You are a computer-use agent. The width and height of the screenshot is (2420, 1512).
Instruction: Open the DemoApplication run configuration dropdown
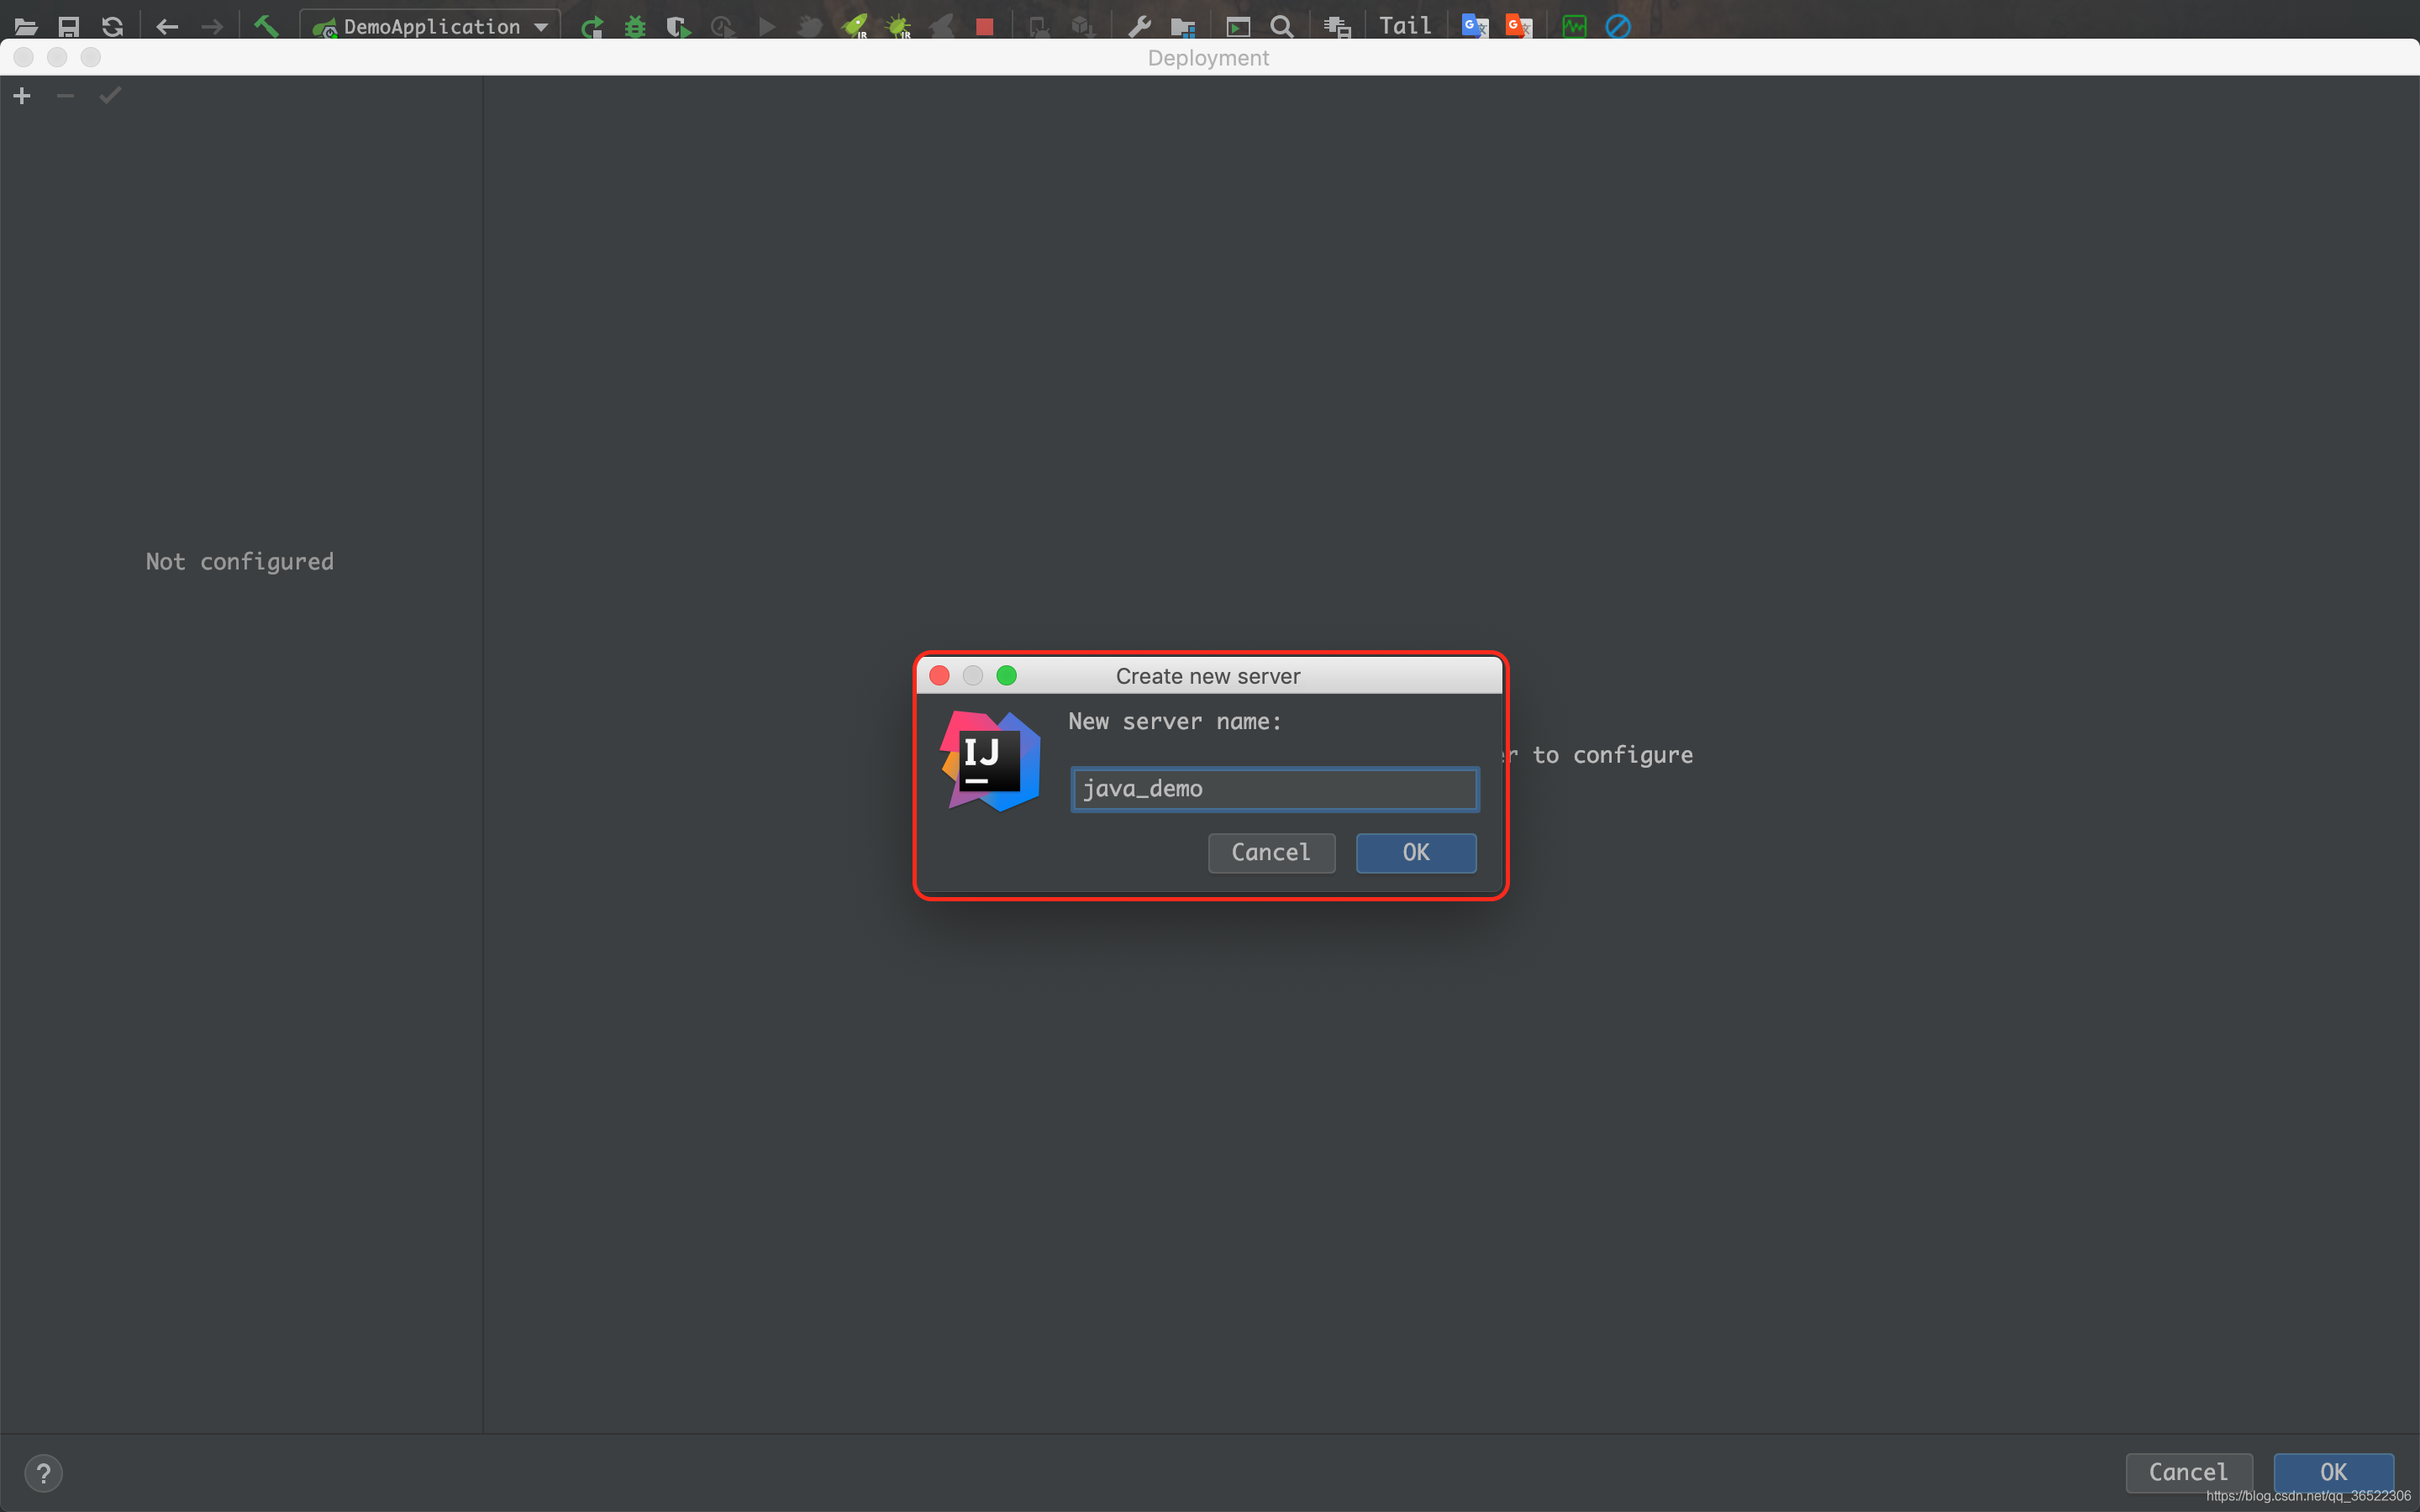click(x=431, y=27)
